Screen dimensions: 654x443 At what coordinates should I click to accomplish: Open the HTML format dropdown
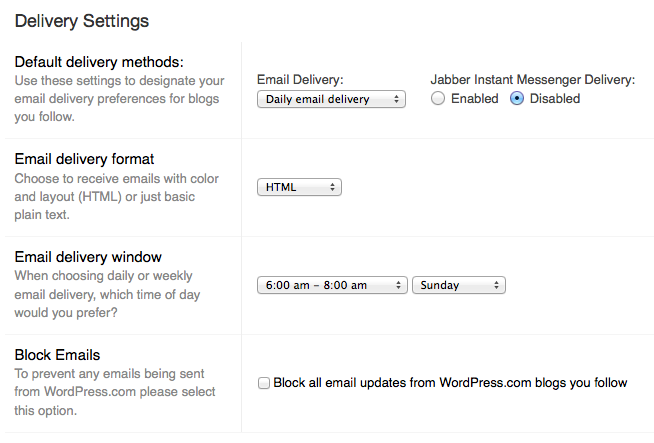click(x=299, y=187)
